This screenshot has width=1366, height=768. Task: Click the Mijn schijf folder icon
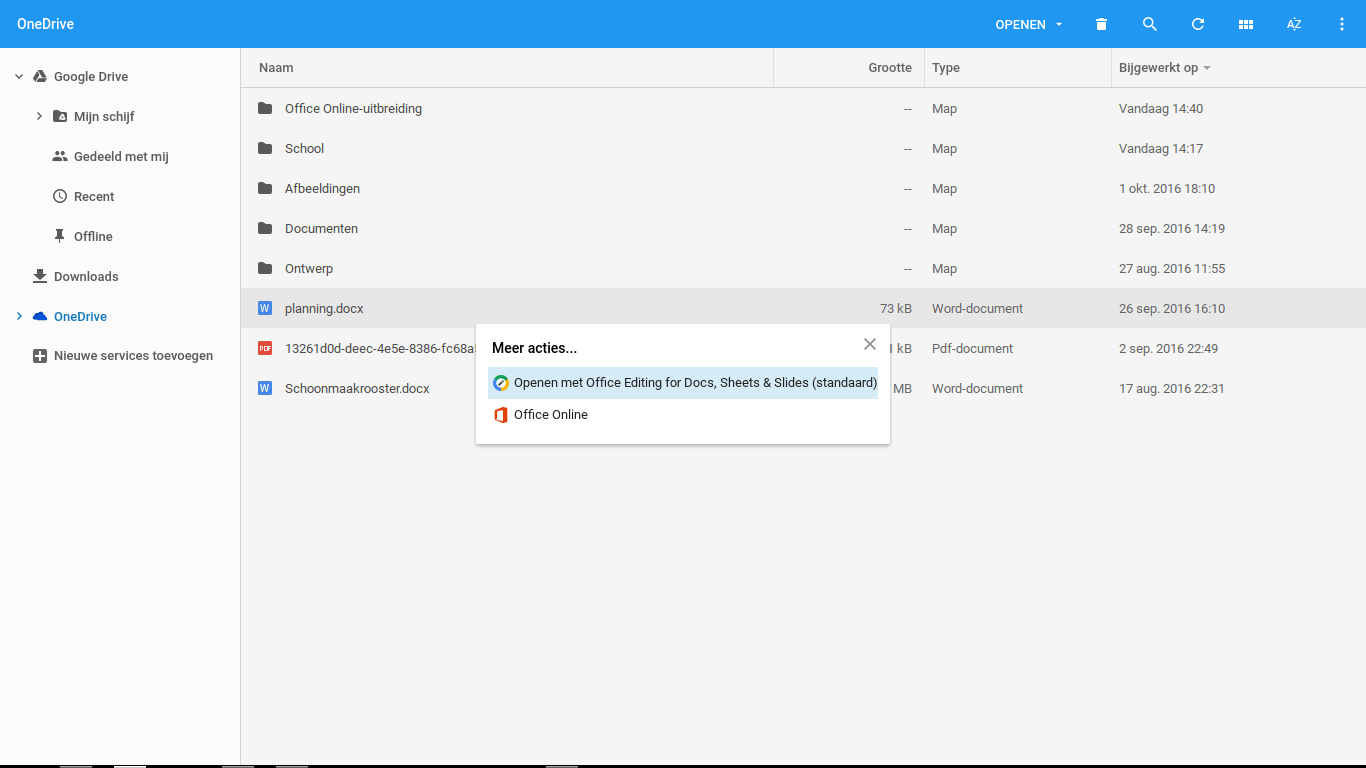(60, 116)
